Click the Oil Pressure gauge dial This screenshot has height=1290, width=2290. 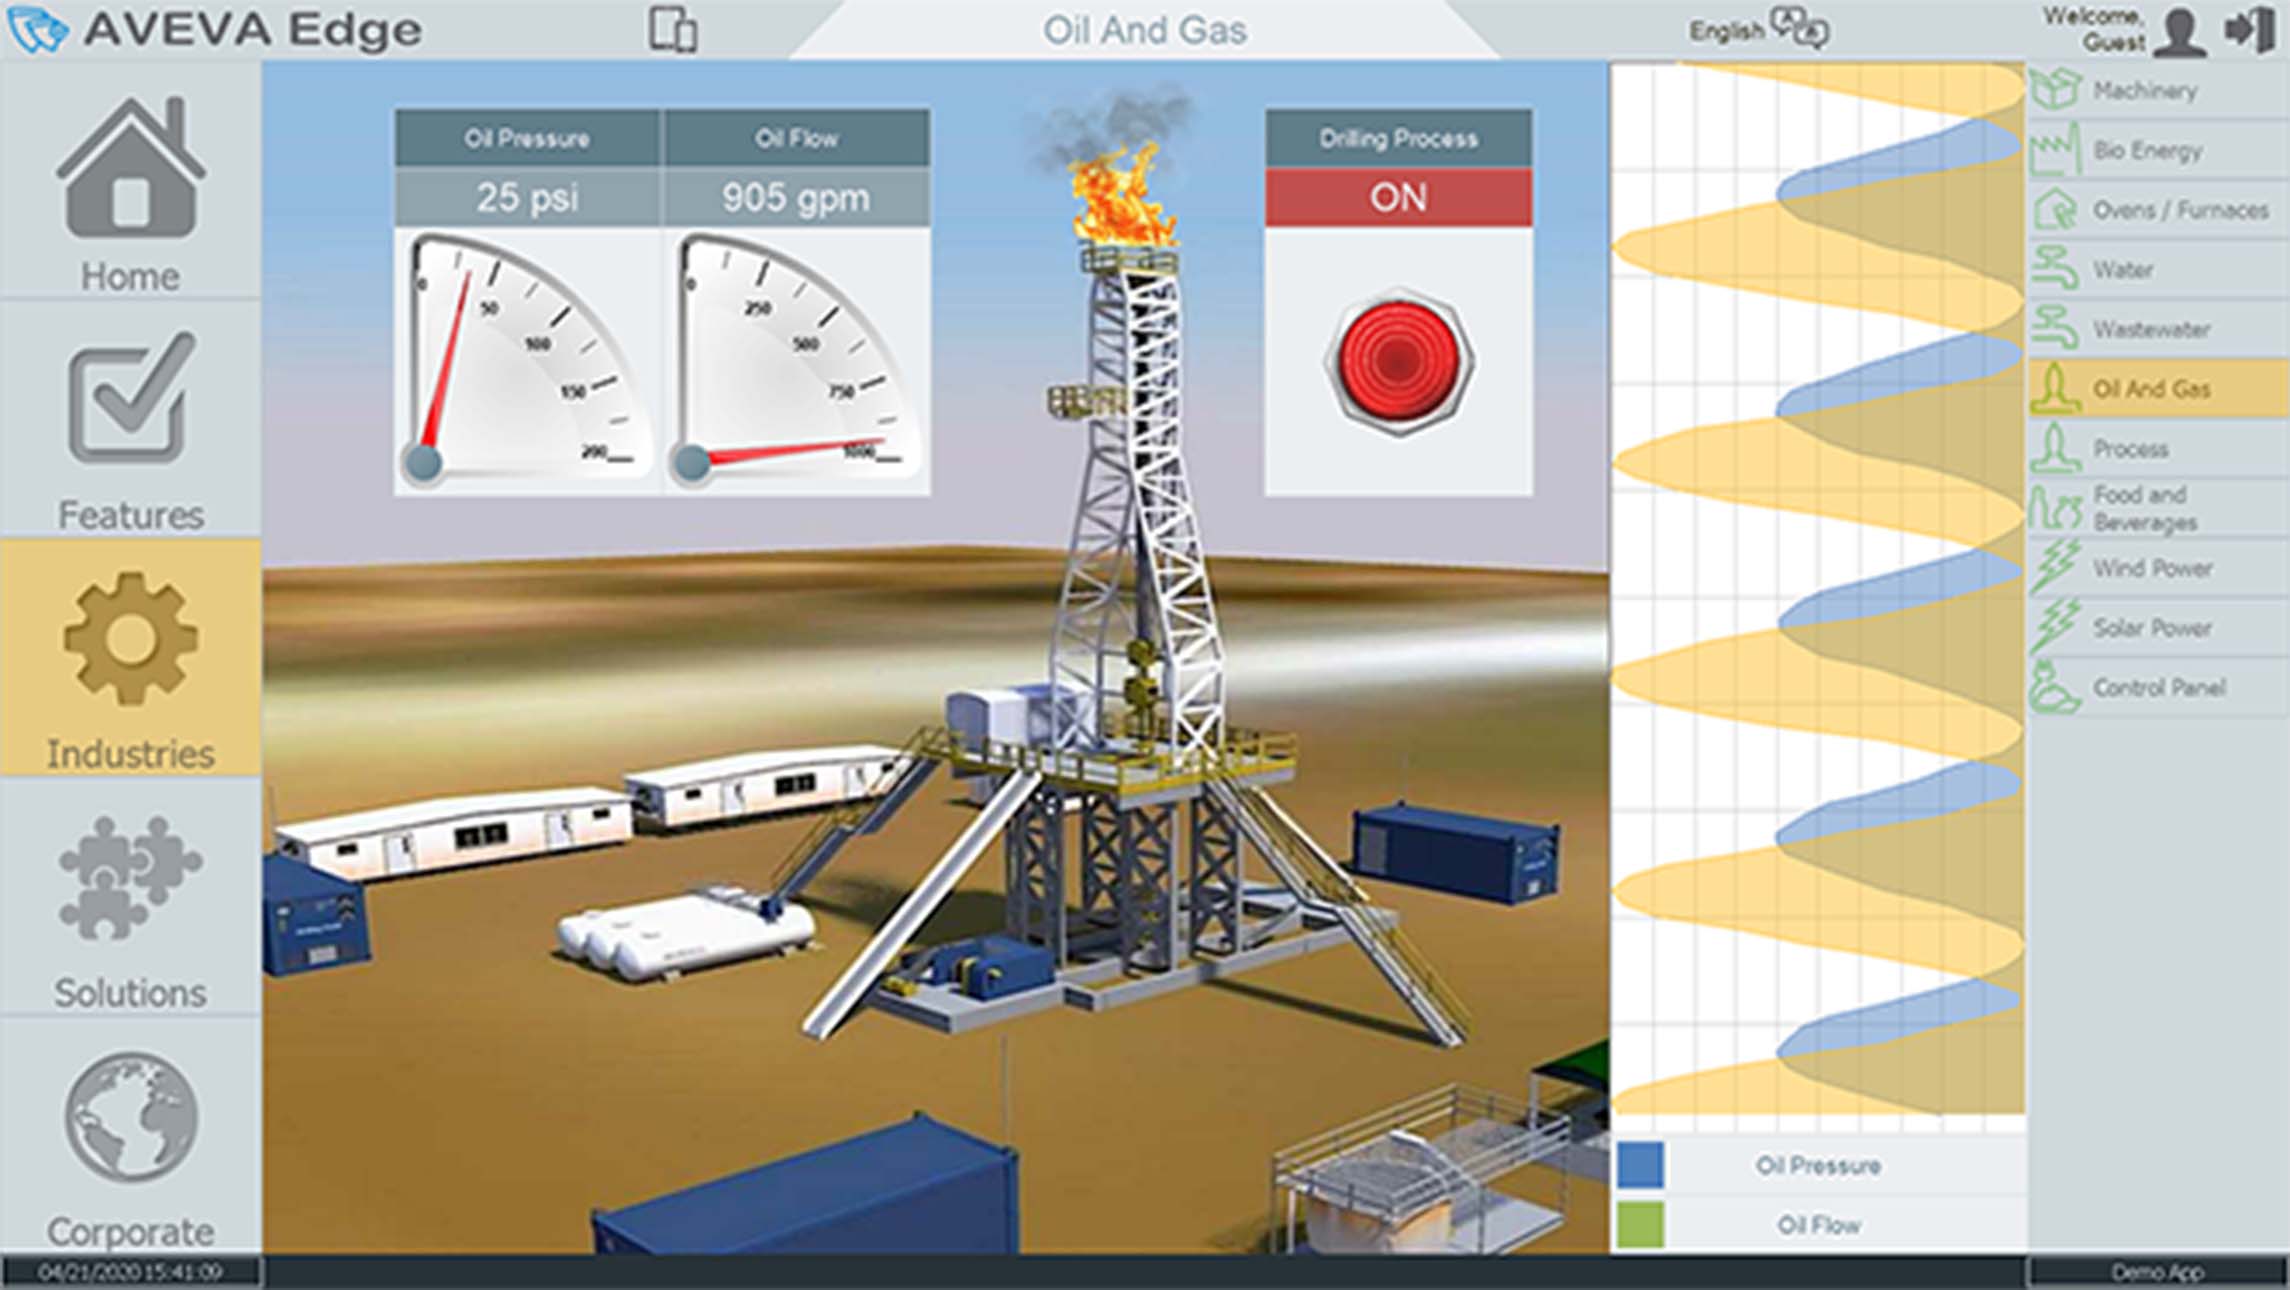click(526, 360)
